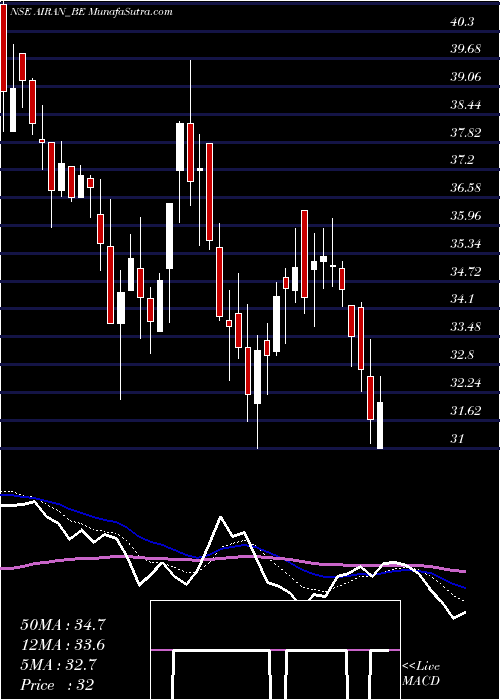
Task: Click the 39.68 price axis label
Action: [x=466, y=49]
